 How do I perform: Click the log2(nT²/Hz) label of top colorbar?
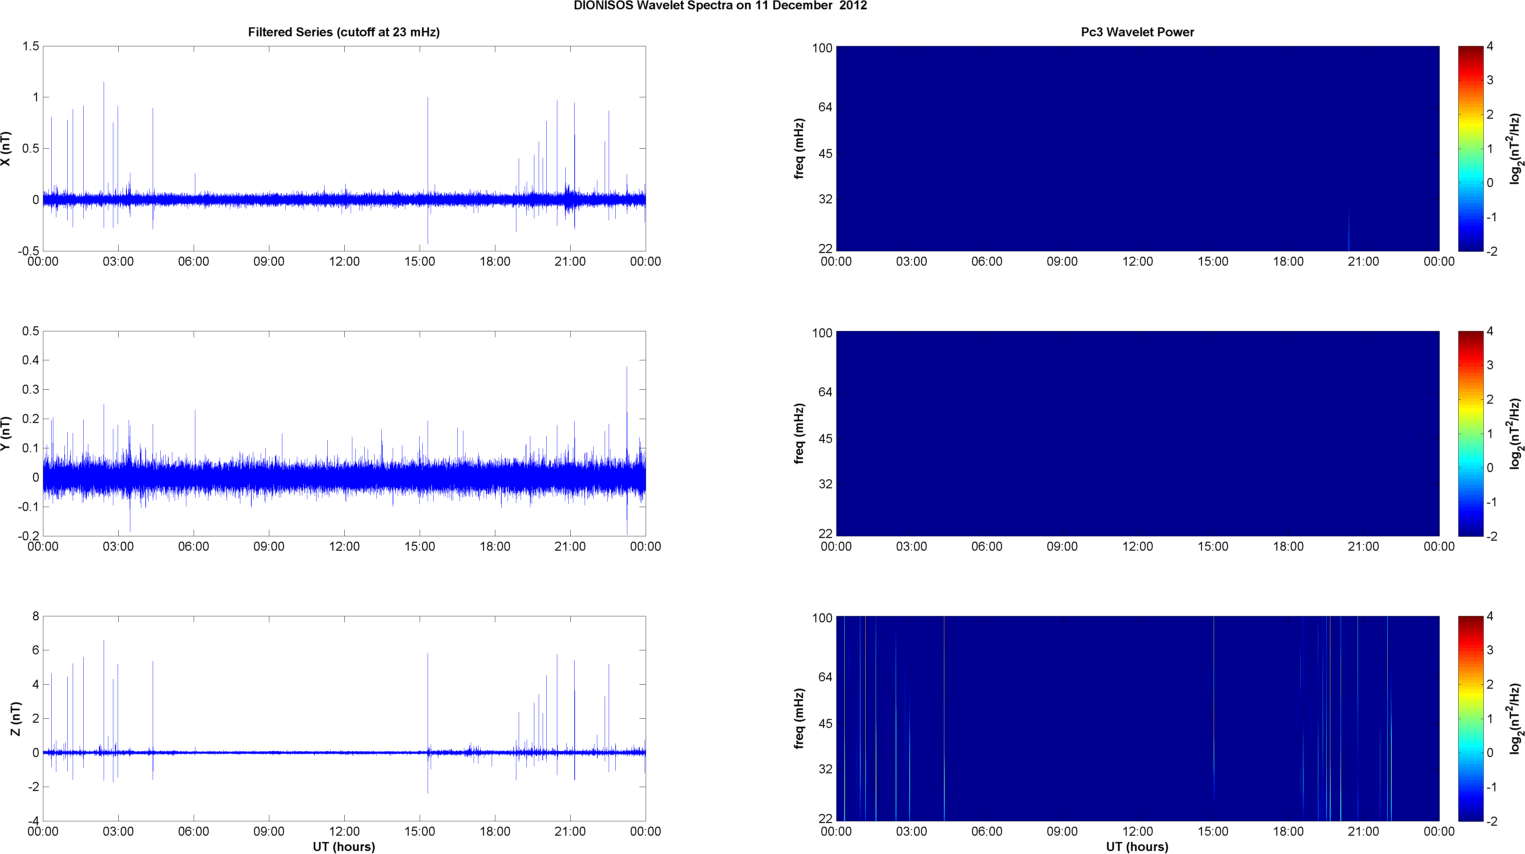point(1516,149)
